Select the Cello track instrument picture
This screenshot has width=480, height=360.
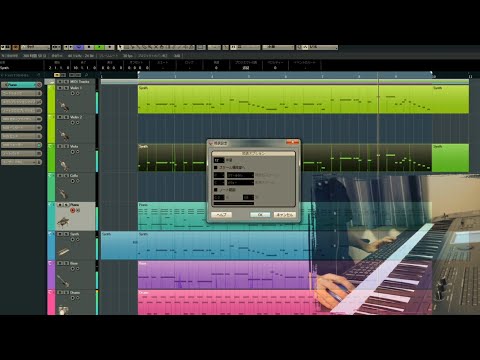tap(63, 193)
